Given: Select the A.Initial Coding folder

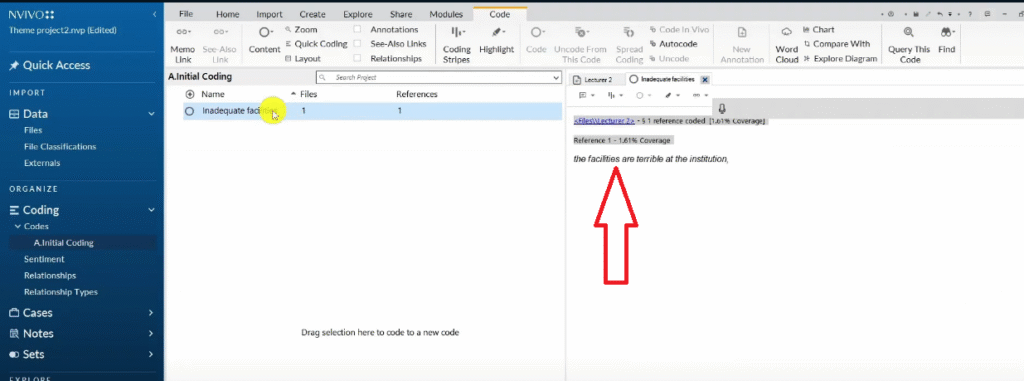Looking at the screenshot, I should [63, 242].
